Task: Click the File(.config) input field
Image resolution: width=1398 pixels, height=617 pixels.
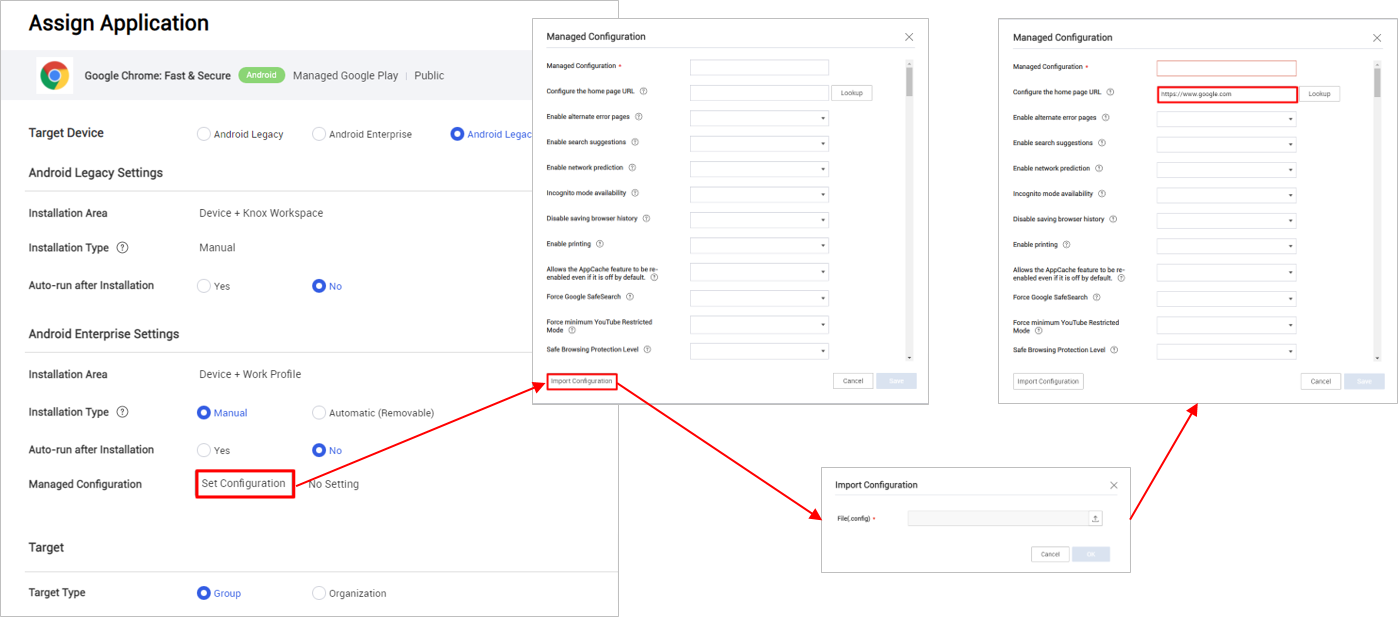Action: [x=1000, y=518]
